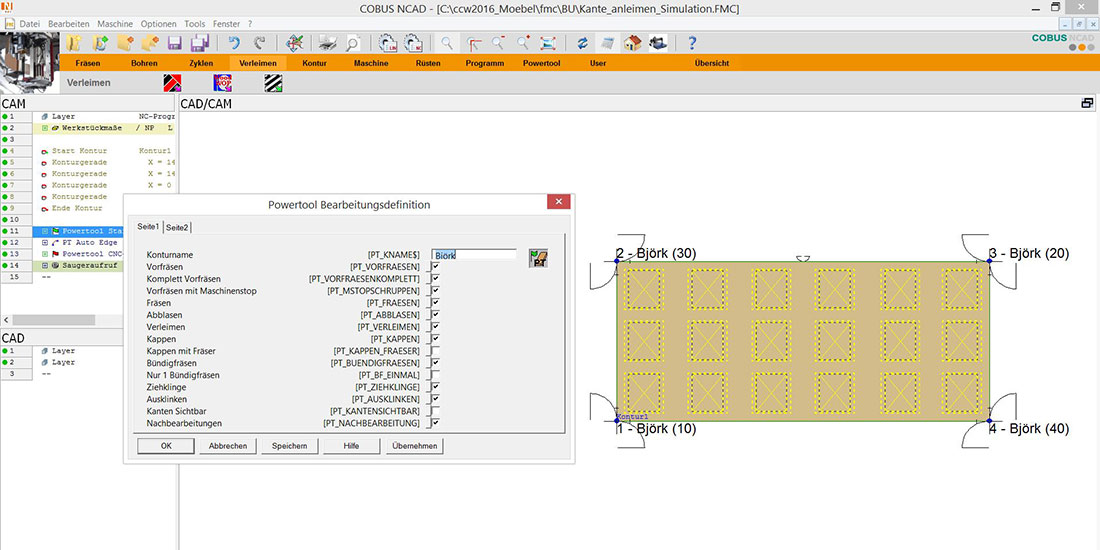Click the zoom in magnifier icon

tap(523, 43)
